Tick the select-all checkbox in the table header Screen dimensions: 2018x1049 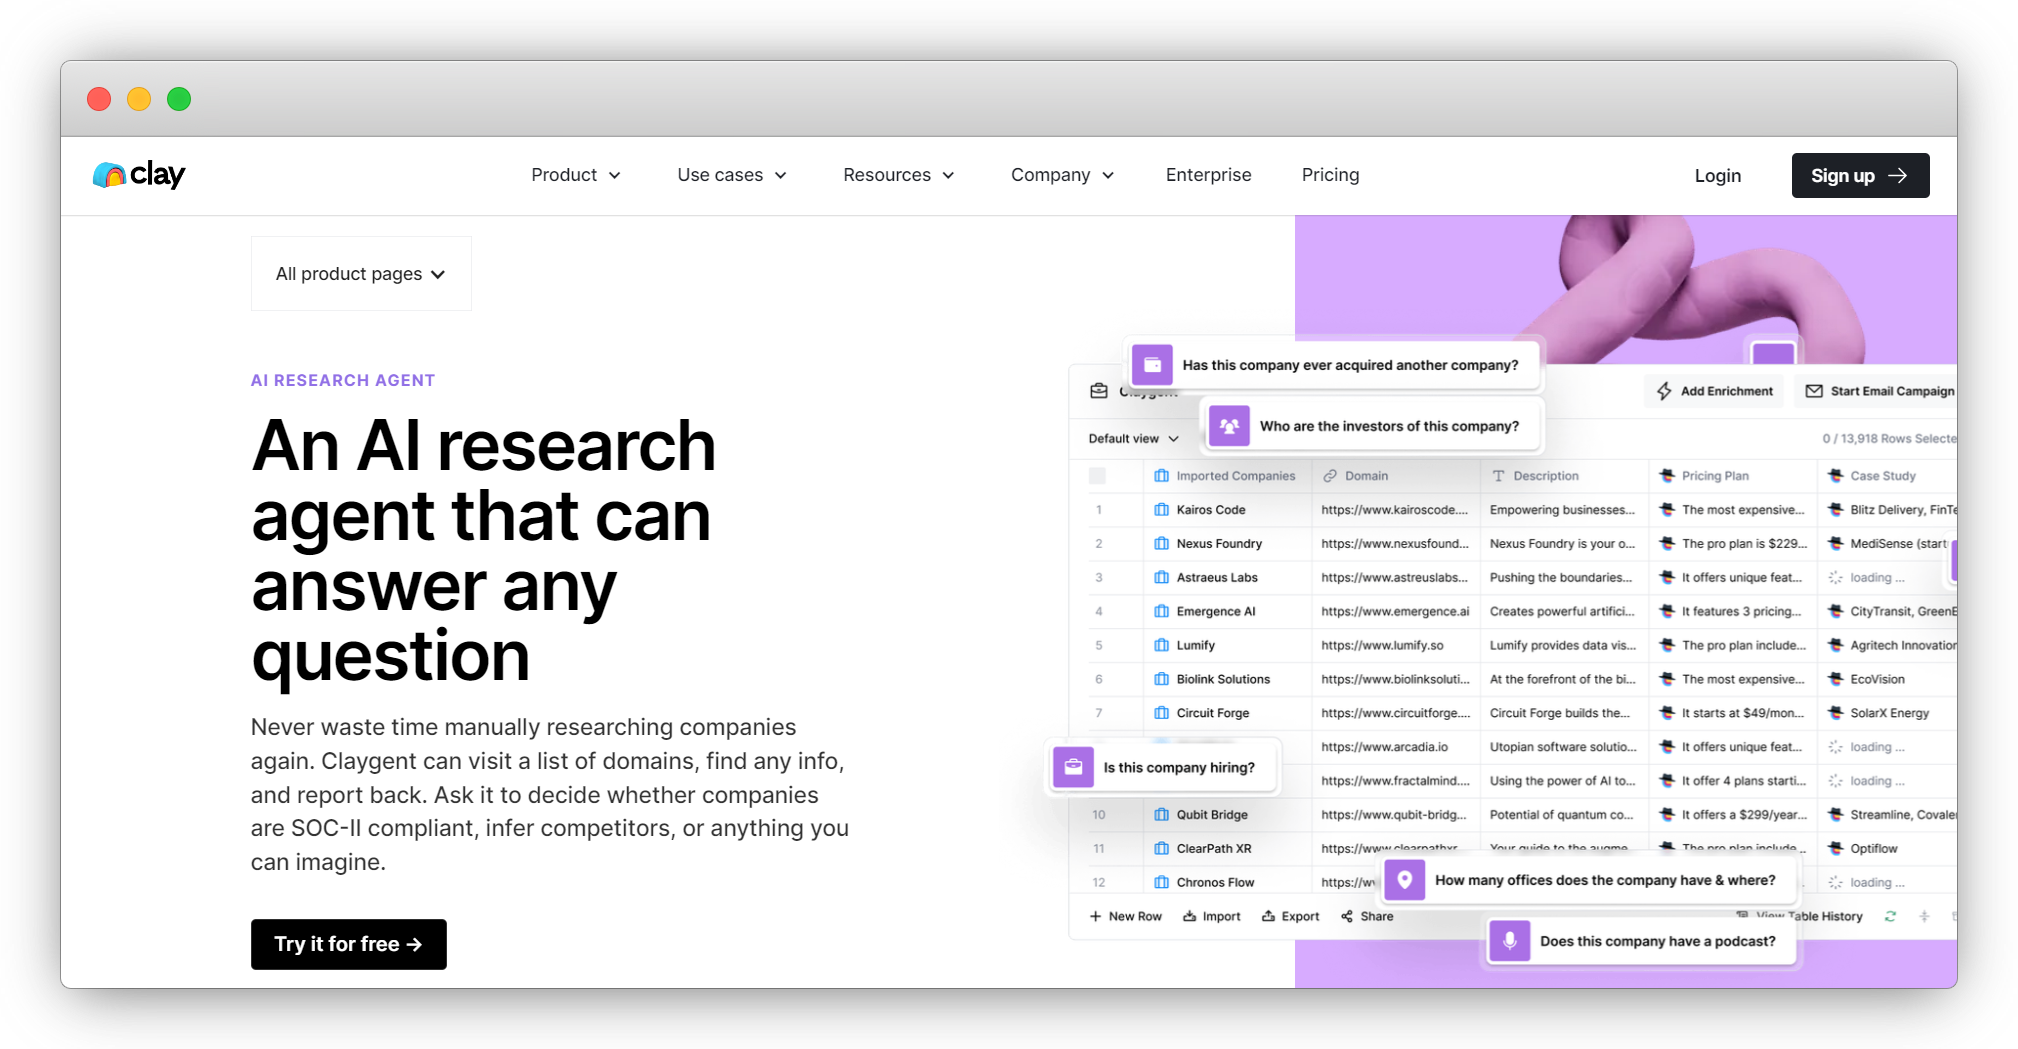tap(1098, 476)
